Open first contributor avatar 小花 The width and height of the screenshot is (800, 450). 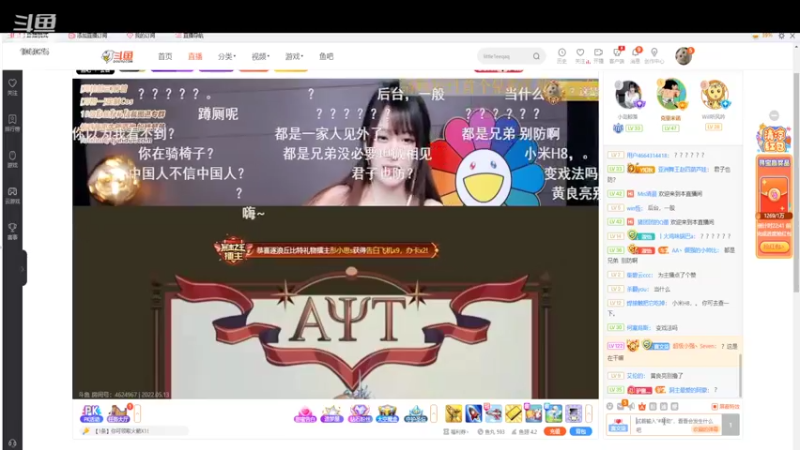[x=628, y=95]
